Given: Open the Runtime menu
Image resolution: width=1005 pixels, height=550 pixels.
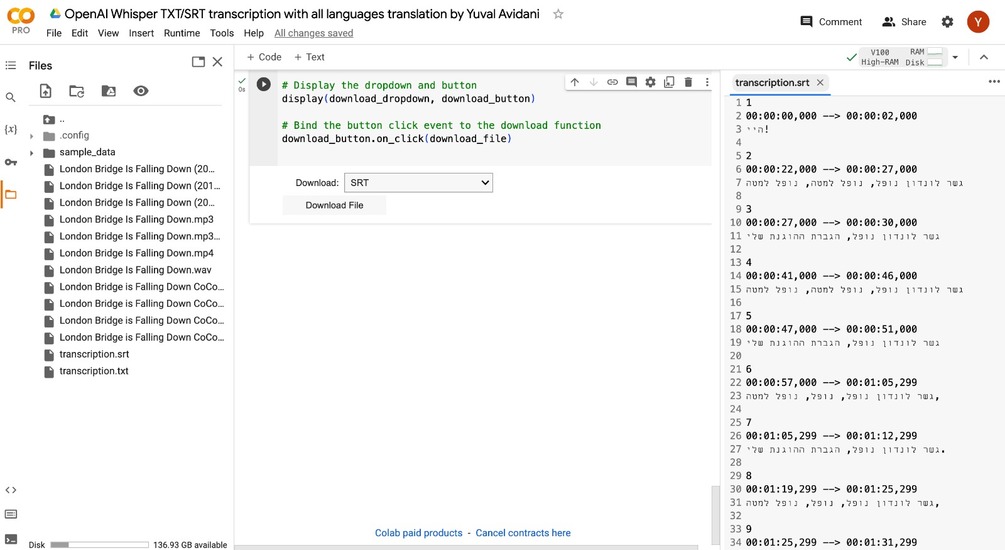Looking at the screenshot, I should click(x=181, y=33).
